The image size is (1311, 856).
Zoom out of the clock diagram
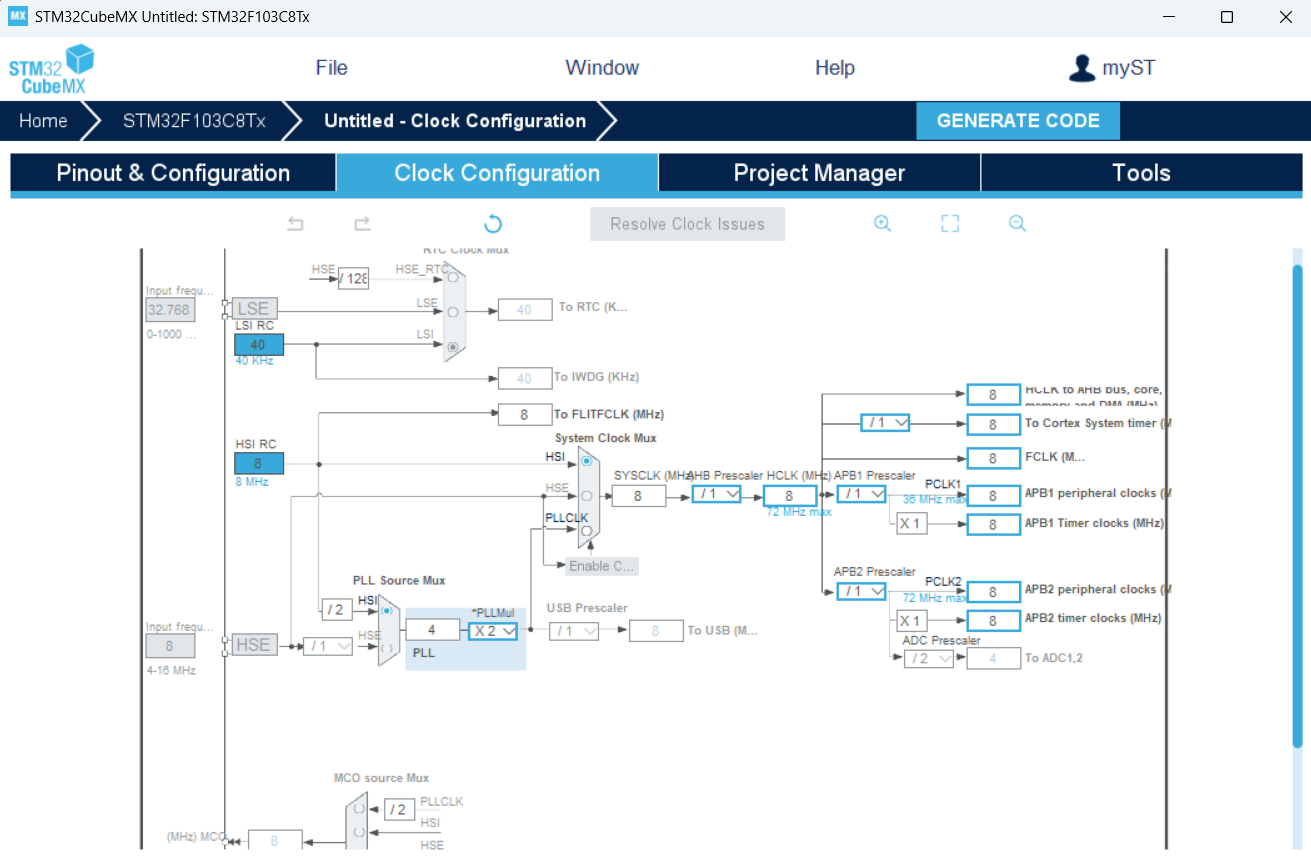(x=1017, y=224)
